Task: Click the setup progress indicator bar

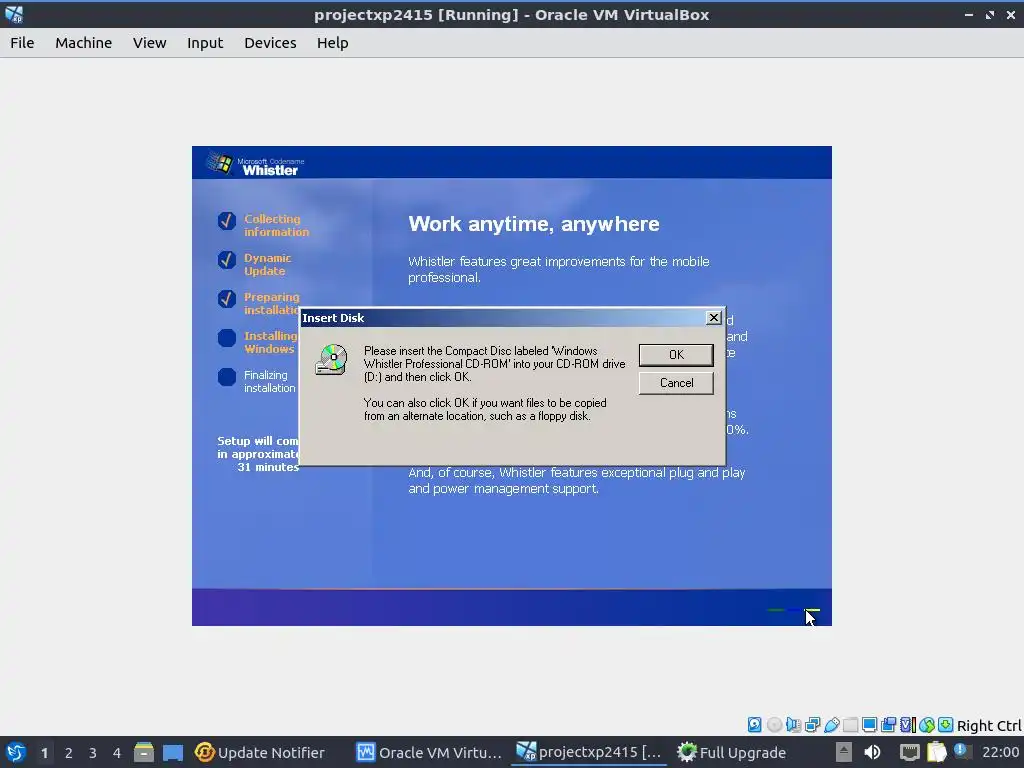Action: tap(793, 610)
